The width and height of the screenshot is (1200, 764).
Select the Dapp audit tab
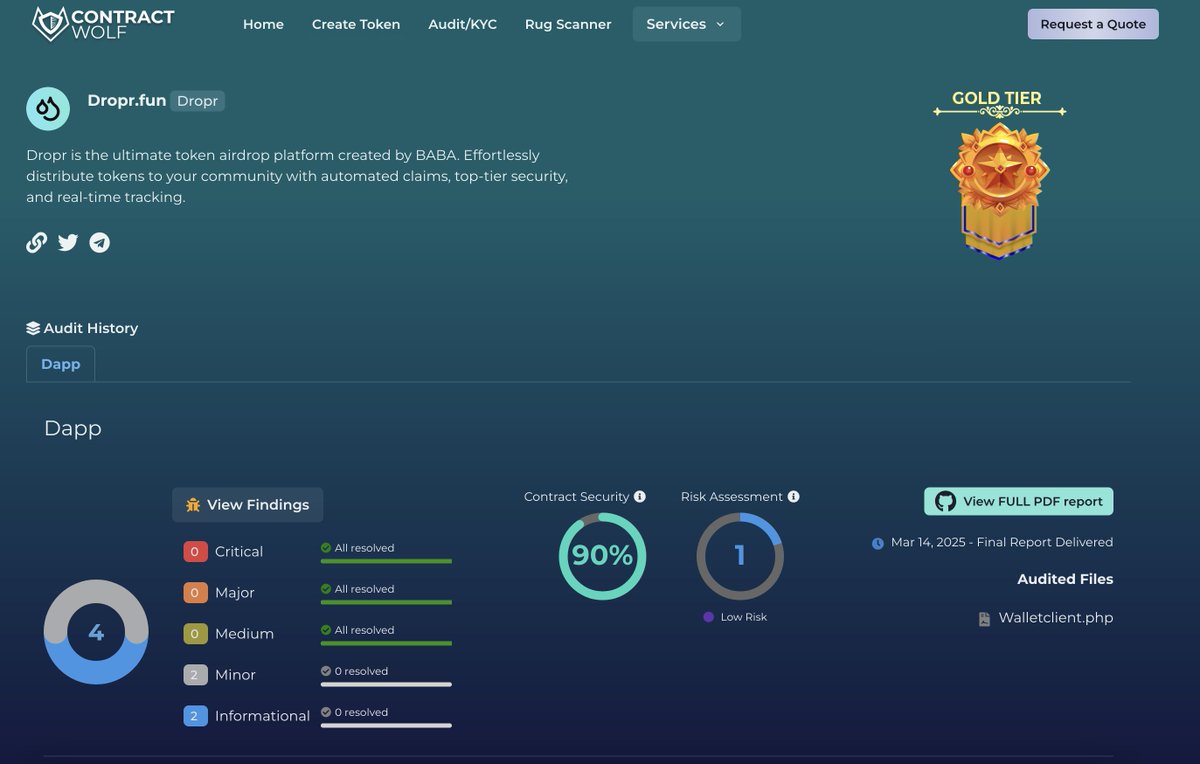61,364
